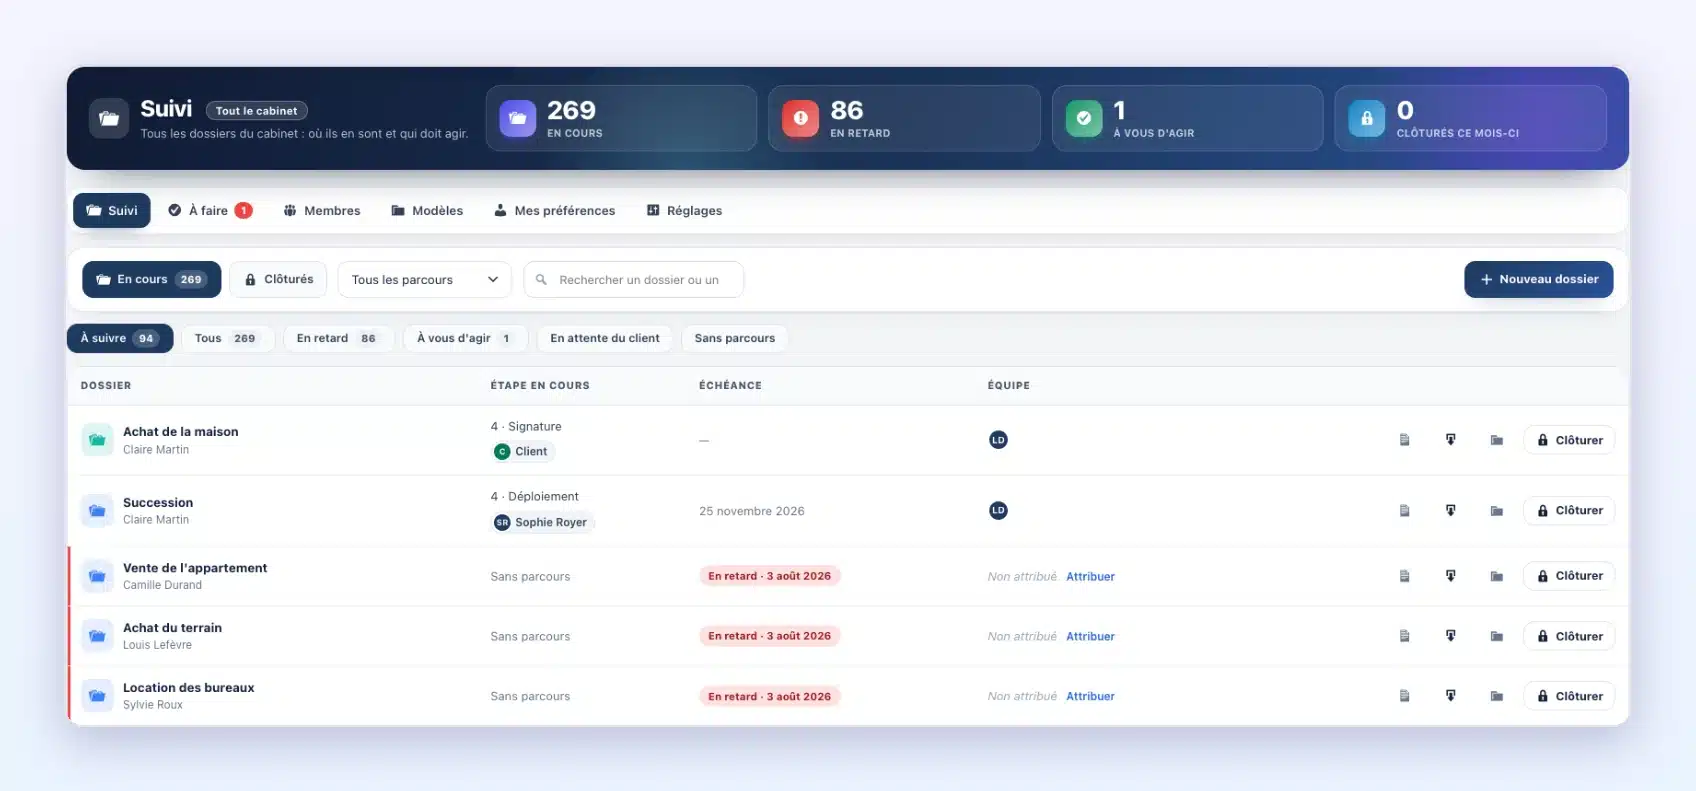Click Attribuer for Location des bureaux
Viewport: 1696px width, 791px height.
coord(1090,697)
